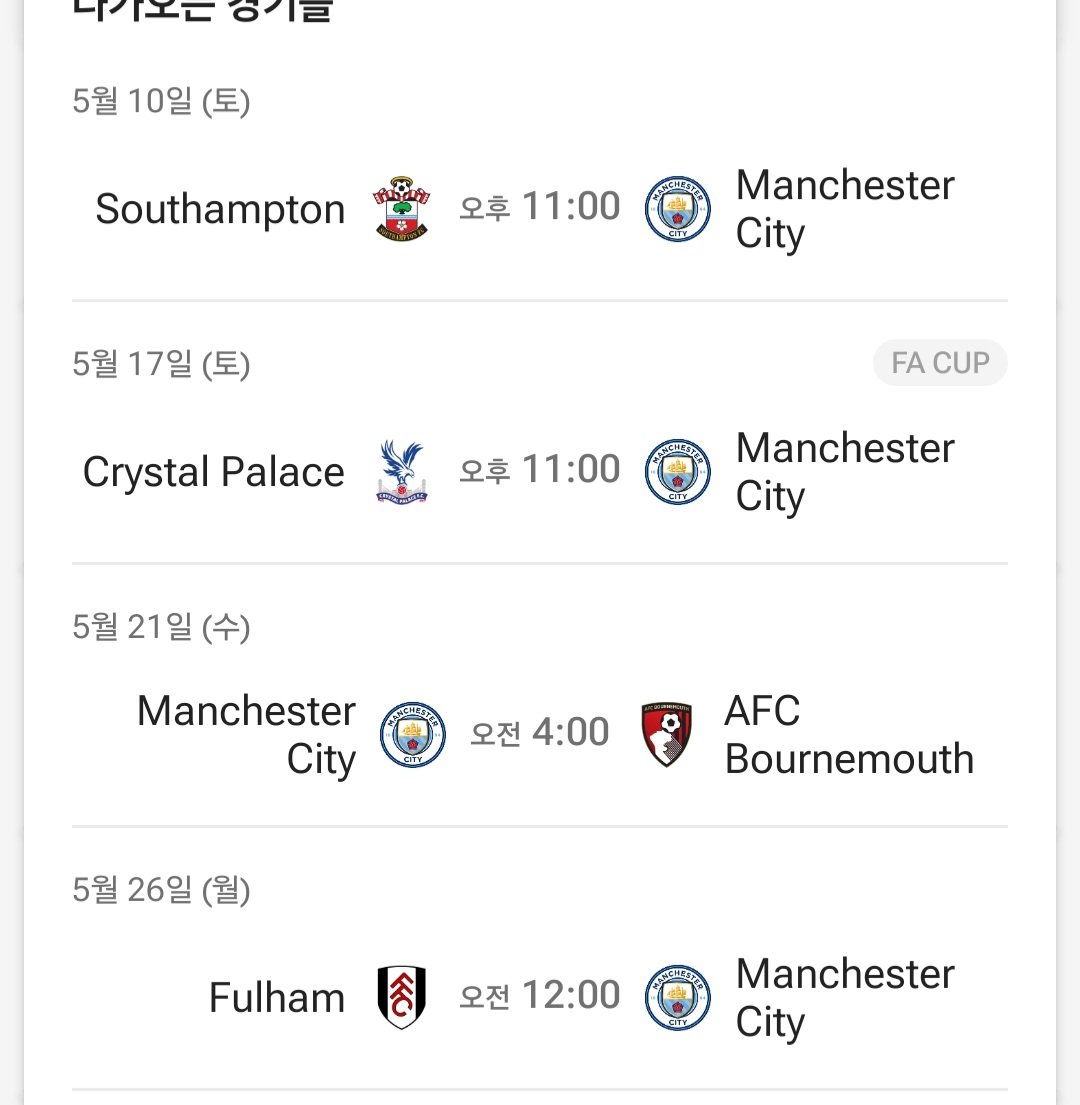
Task: Tap the Southampton club crest
Action: [402, 209]
